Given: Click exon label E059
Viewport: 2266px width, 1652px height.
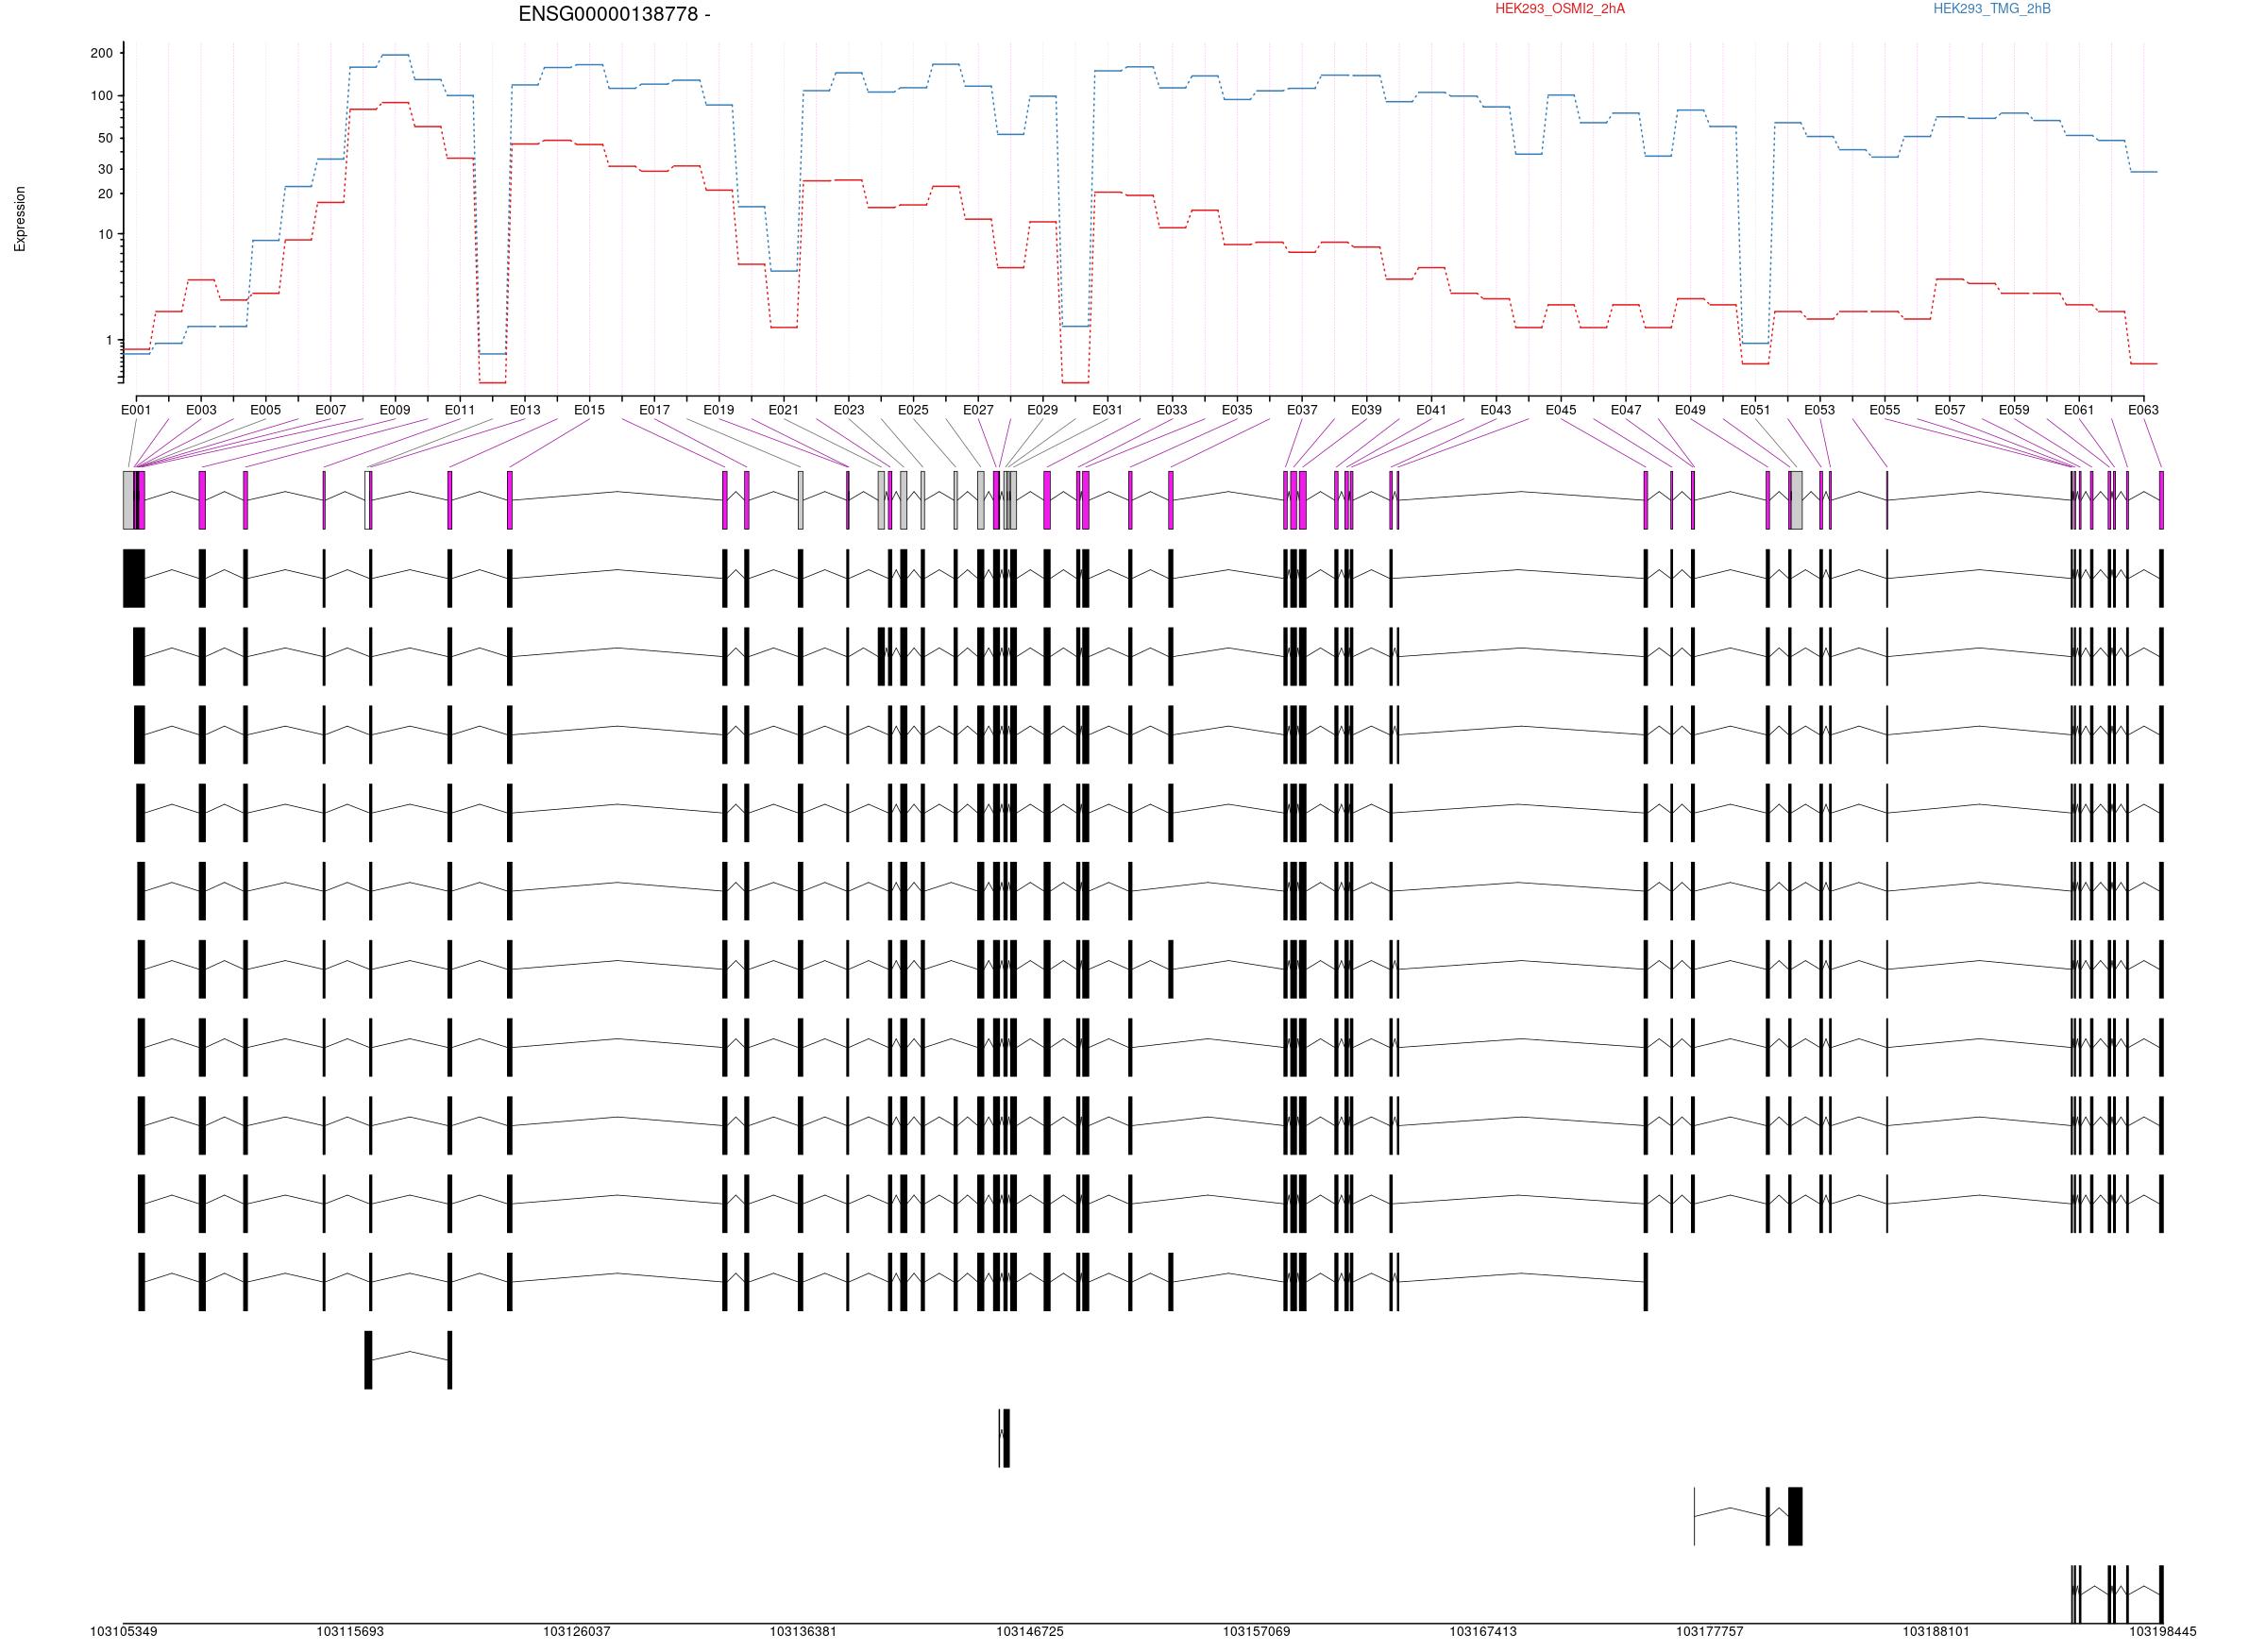Looking at the screenshot, I should [x=2014, y=410].
